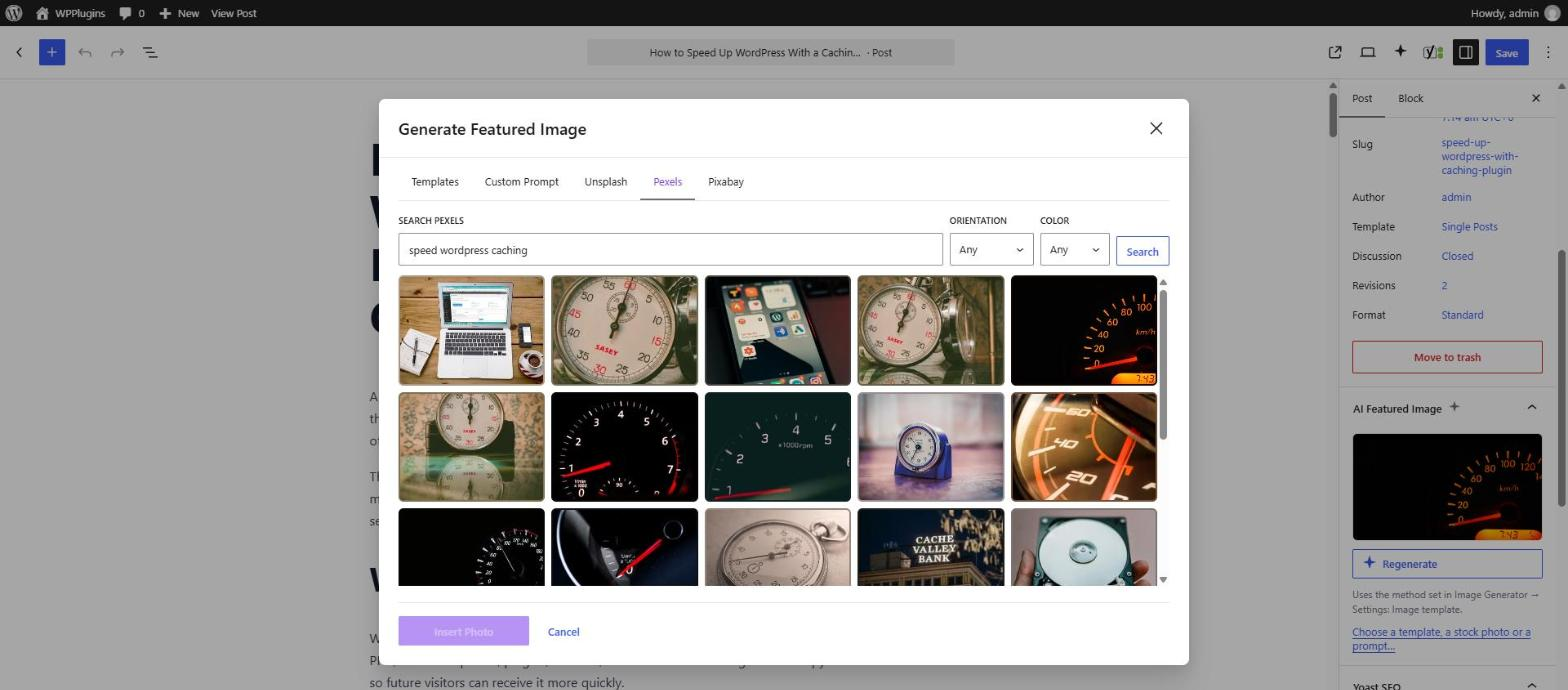This screenshot has width=1568, height=690.
Task: Switch to the Post sidebar tab
Action: (x=1362, y=98)
